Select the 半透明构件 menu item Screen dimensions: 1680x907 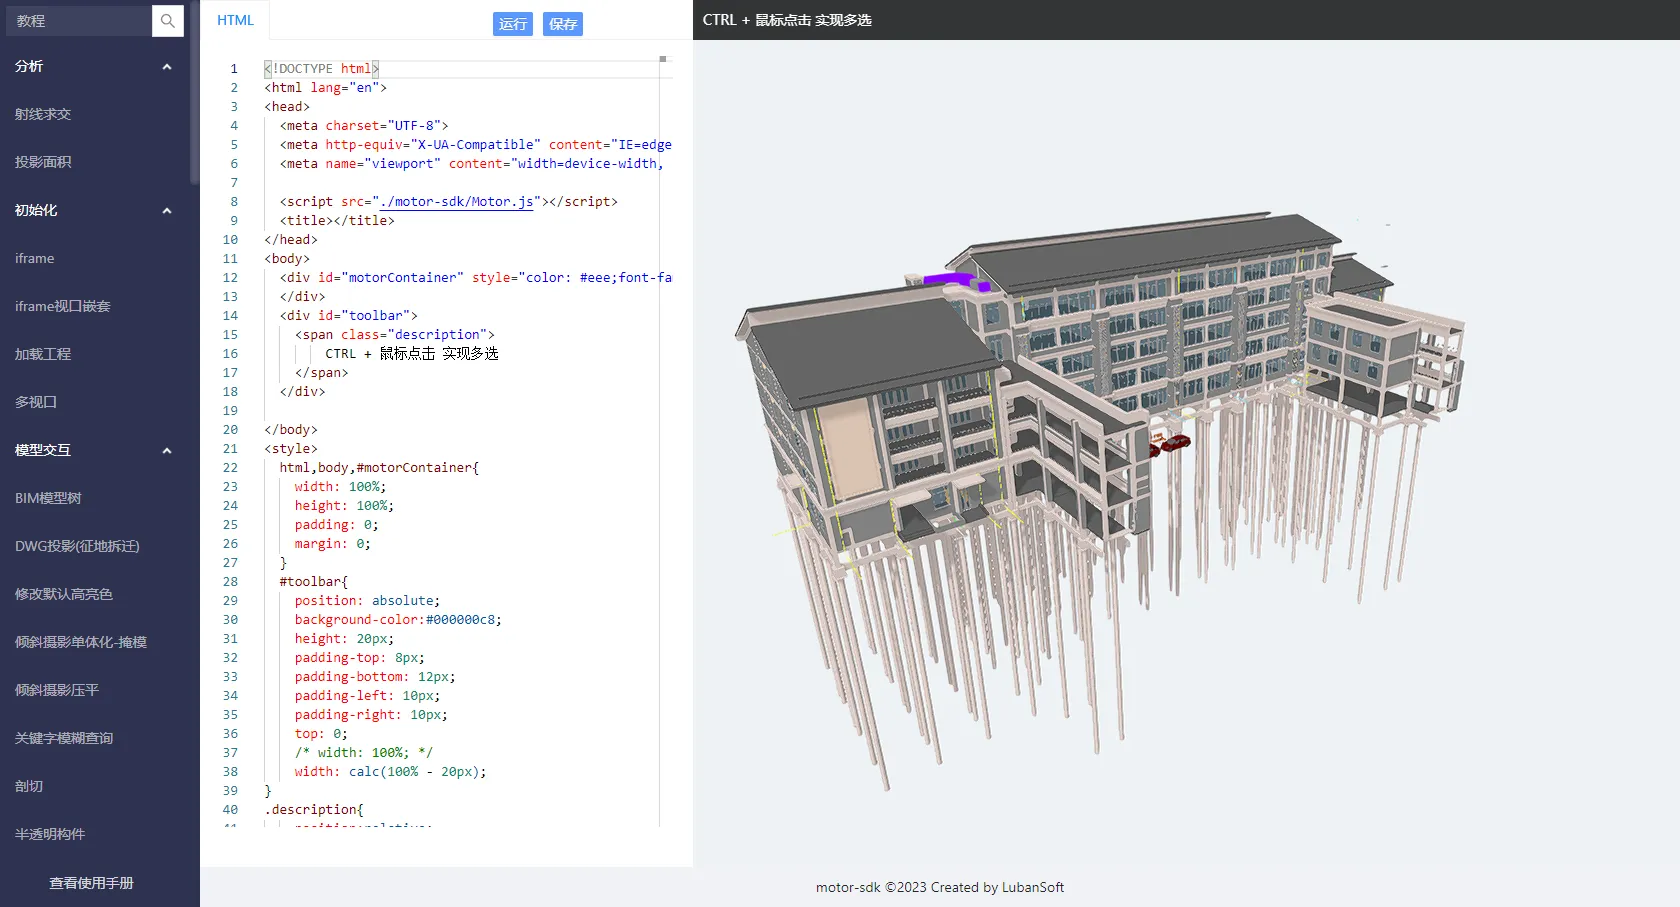(x=50, y=834)
